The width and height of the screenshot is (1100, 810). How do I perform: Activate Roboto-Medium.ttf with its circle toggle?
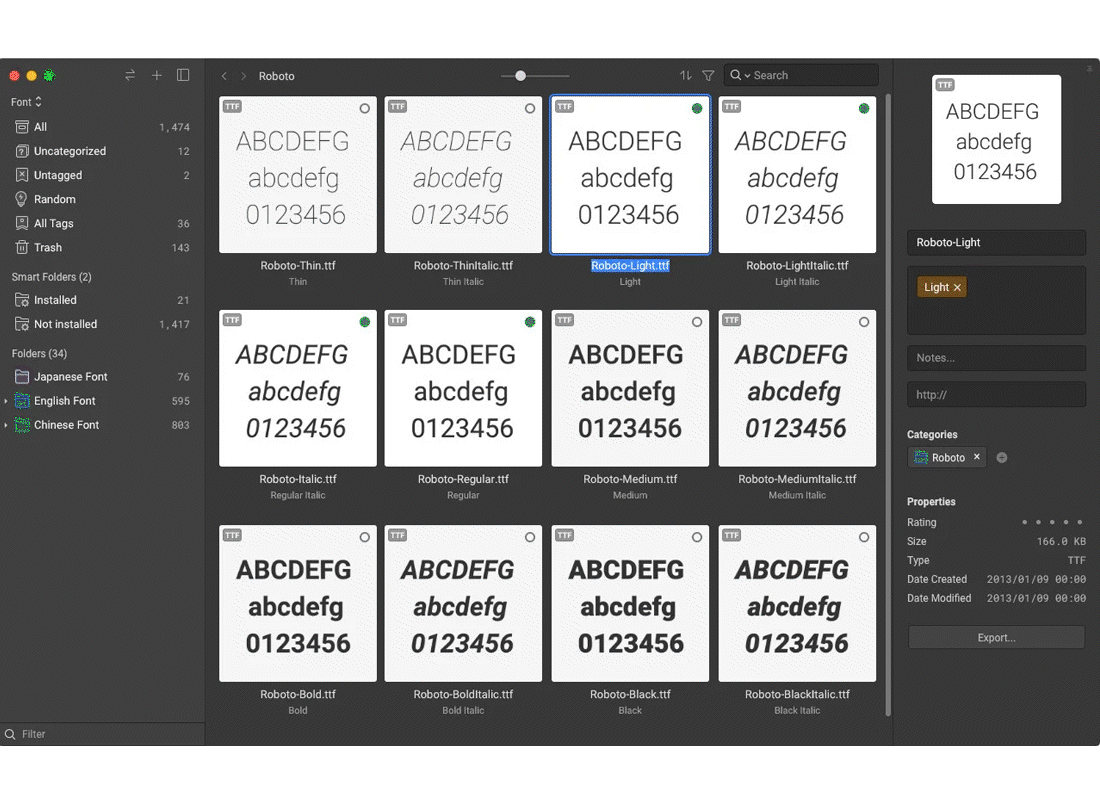[x=697, y=322]
